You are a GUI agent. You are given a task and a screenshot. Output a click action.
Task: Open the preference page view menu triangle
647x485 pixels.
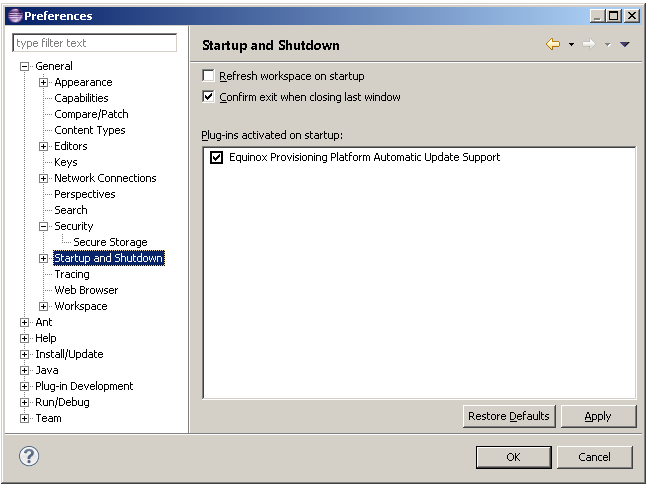point(625,44)
